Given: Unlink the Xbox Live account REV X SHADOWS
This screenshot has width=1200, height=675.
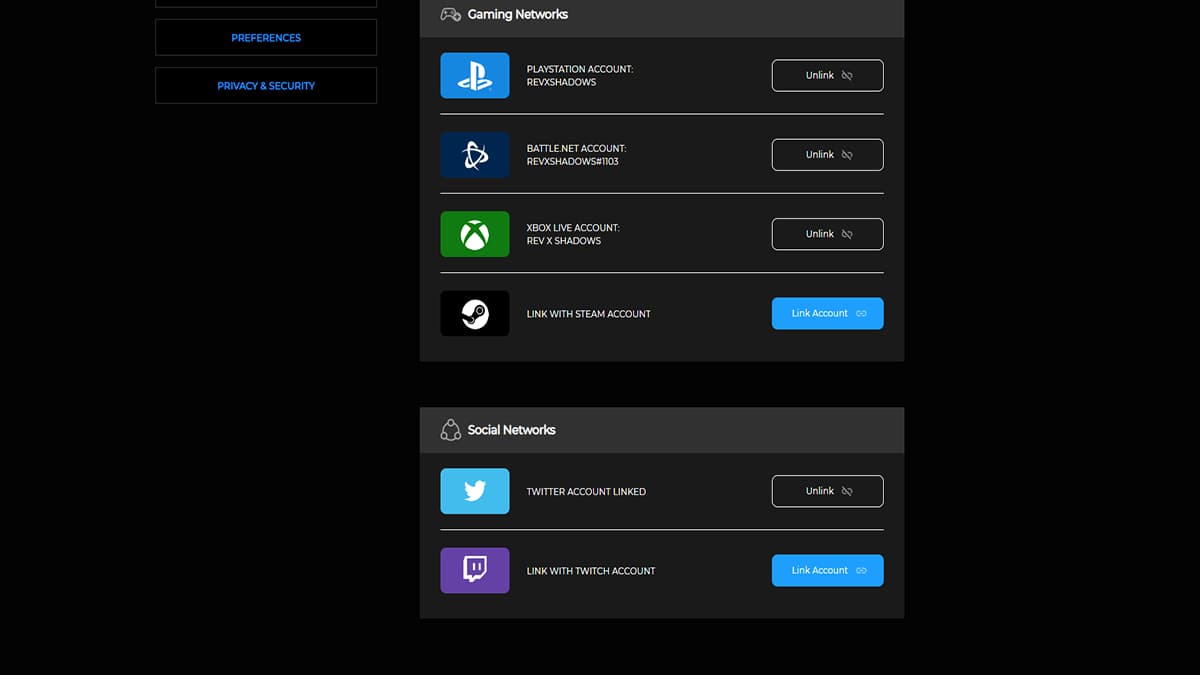Looking at the screenshot, I should click(827, 233).
